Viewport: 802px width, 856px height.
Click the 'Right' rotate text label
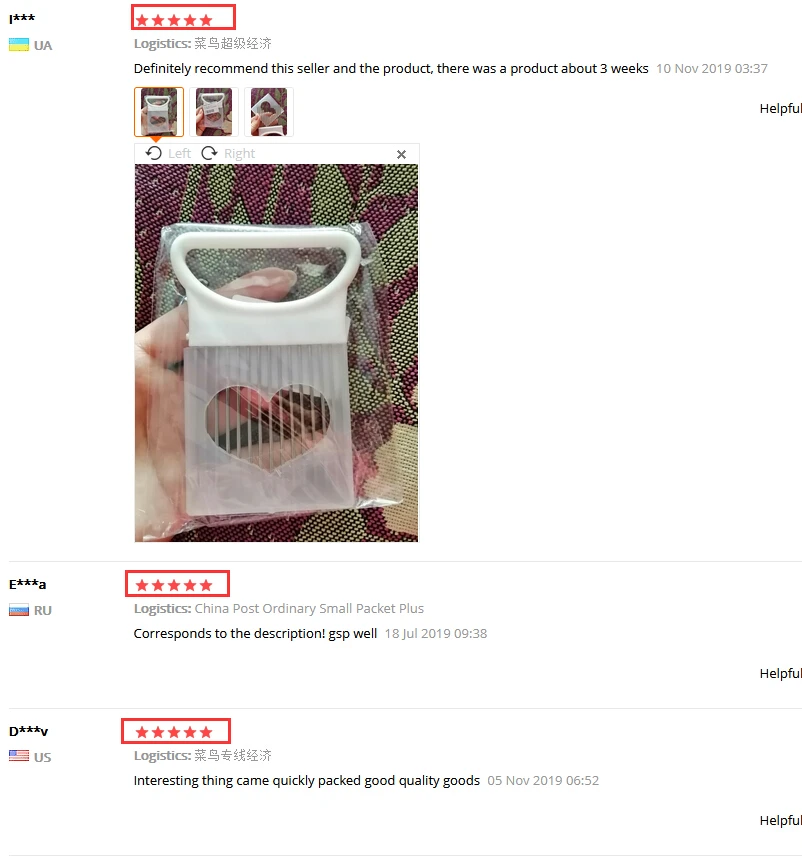(239, 154)
